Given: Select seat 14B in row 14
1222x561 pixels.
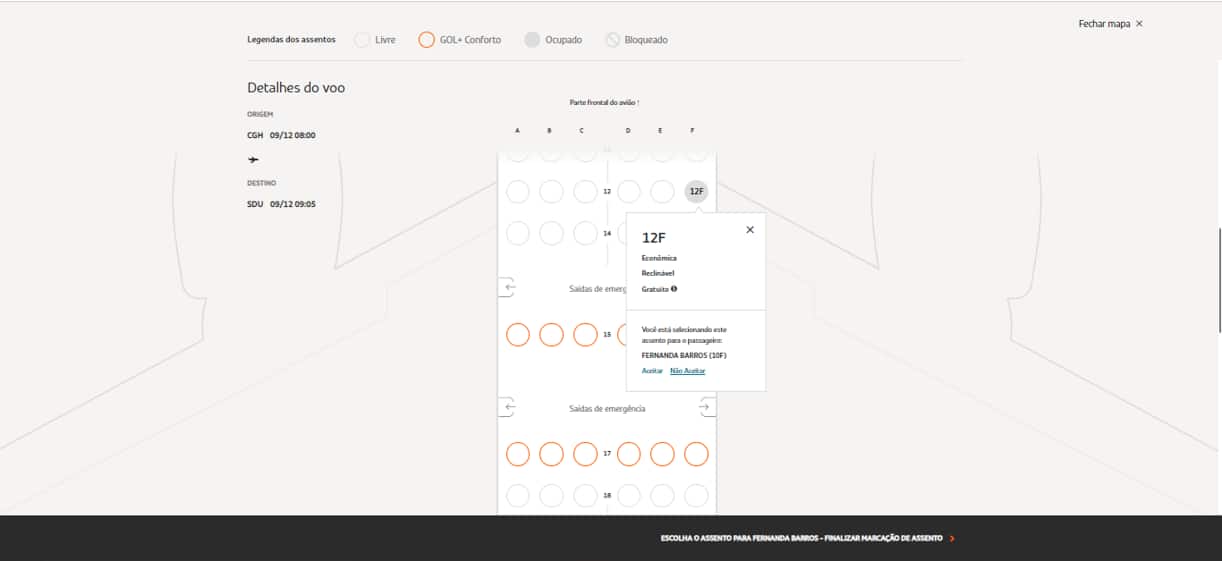Looking at the screenshot, I should 551,233.
